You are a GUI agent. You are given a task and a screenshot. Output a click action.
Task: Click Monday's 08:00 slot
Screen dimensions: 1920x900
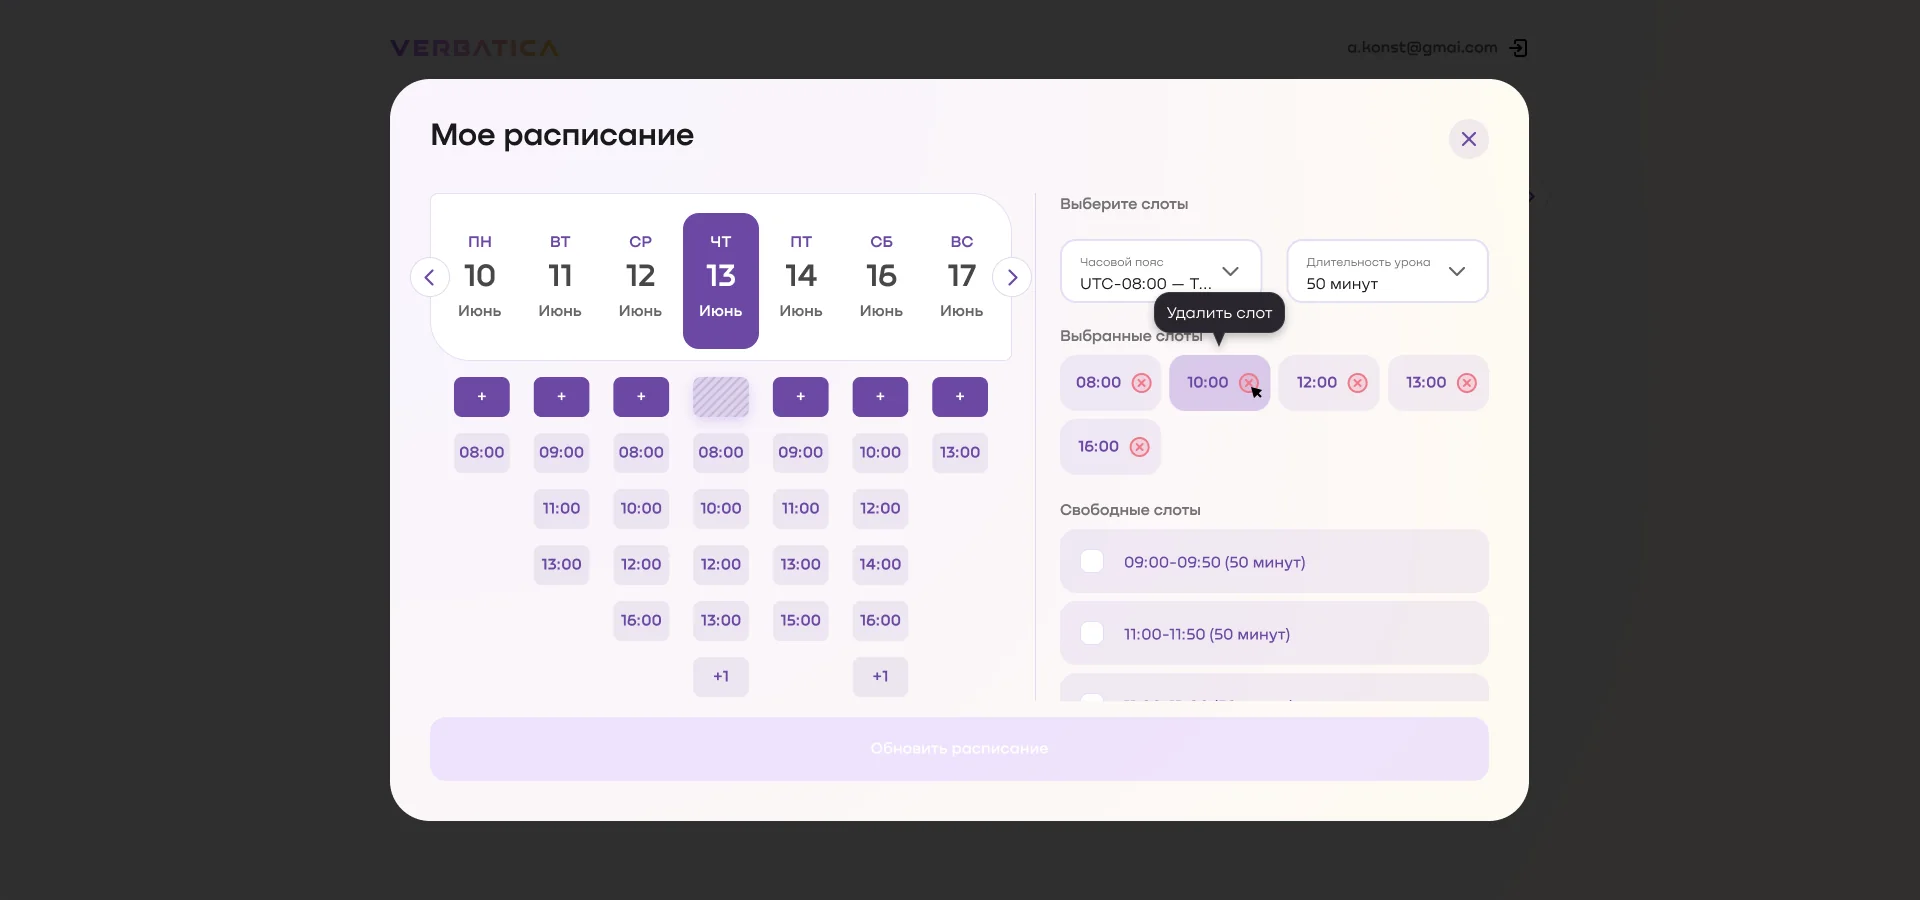[x=482, y=453]
